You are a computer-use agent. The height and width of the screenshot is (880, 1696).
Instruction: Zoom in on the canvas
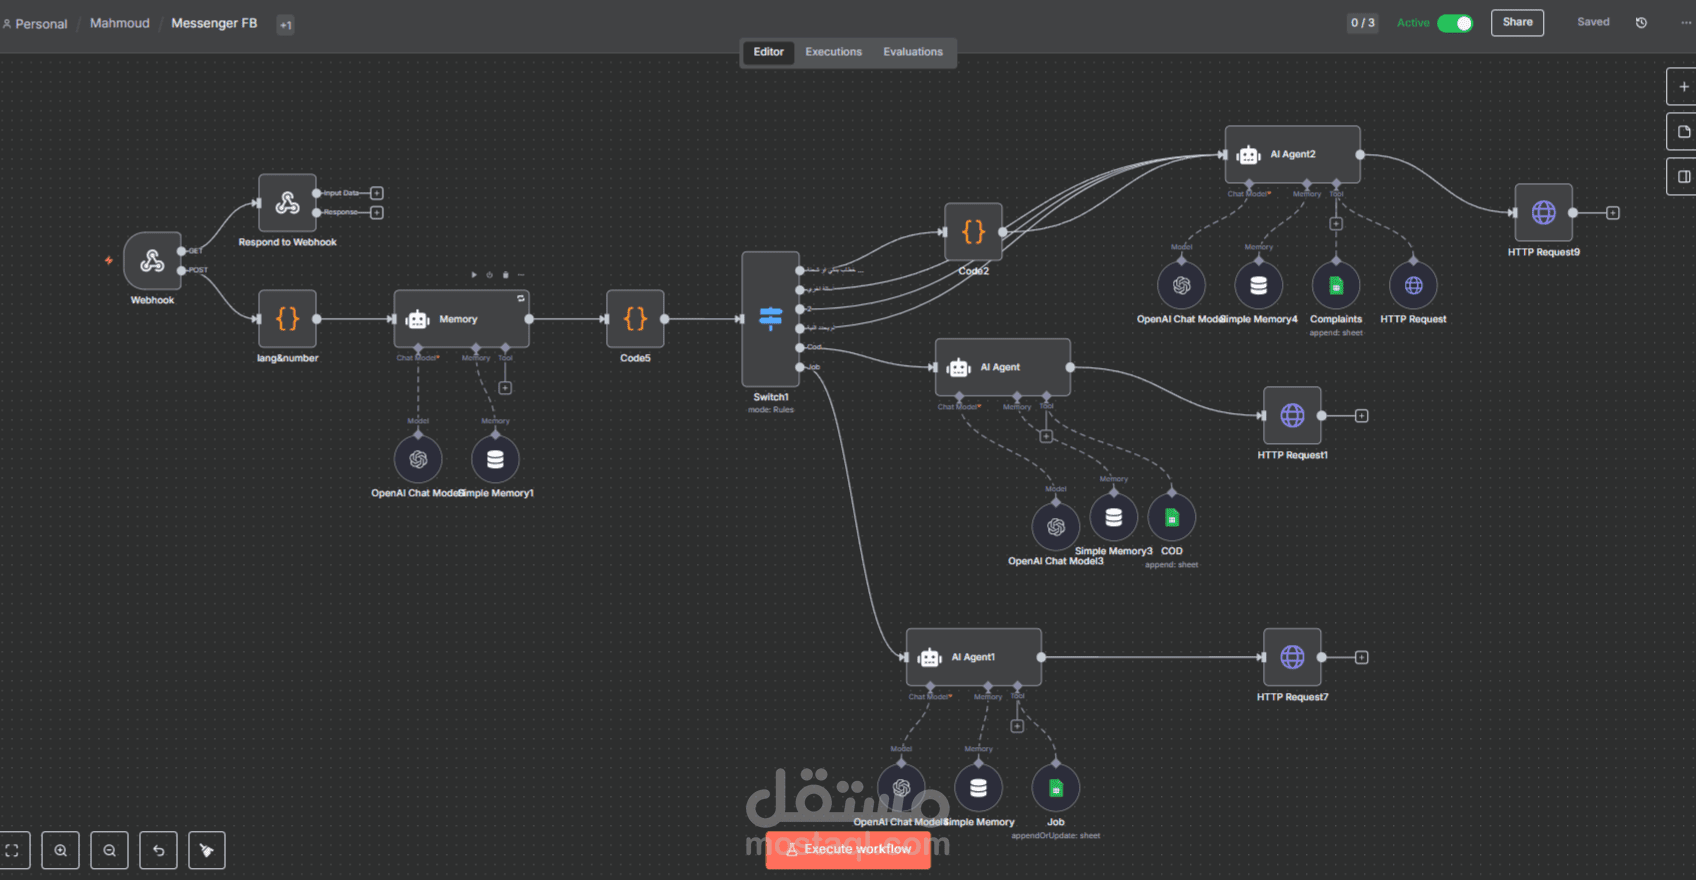pos(61,851)
